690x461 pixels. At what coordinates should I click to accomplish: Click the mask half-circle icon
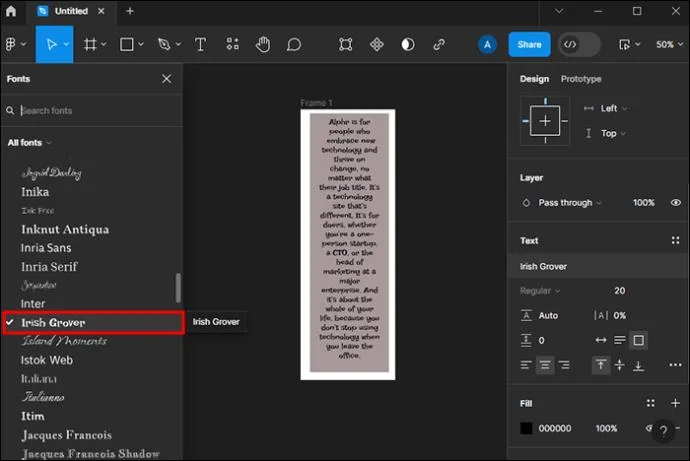pos(408,44)
